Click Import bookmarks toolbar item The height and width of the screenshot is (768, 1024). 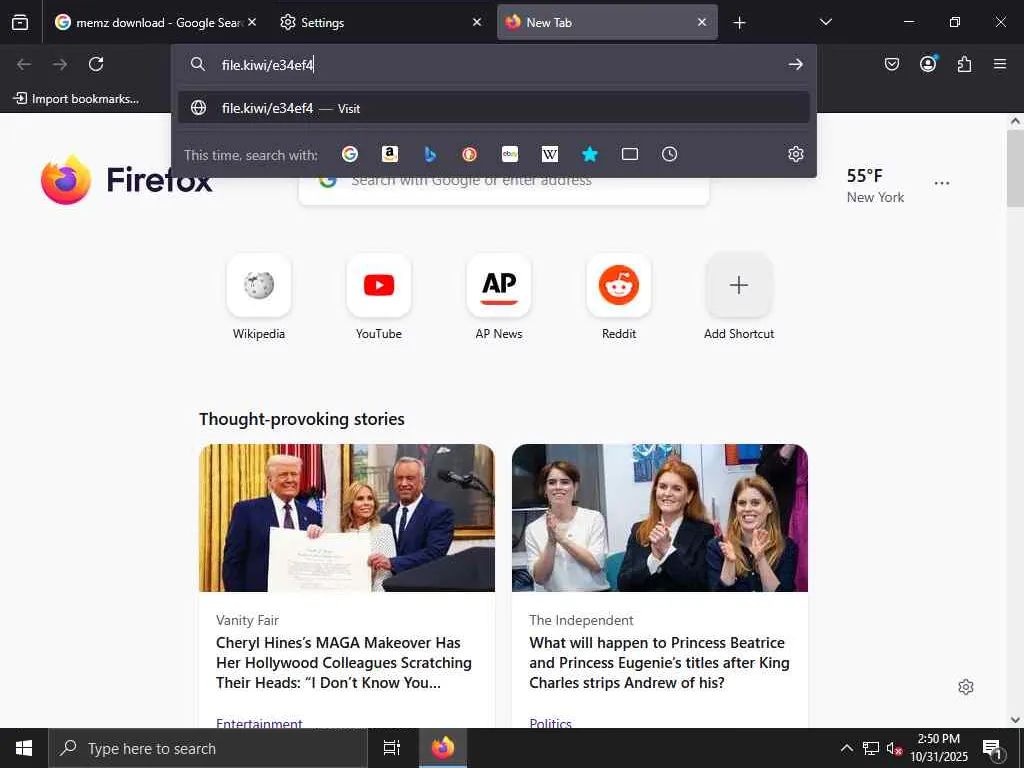coord(76,99)
